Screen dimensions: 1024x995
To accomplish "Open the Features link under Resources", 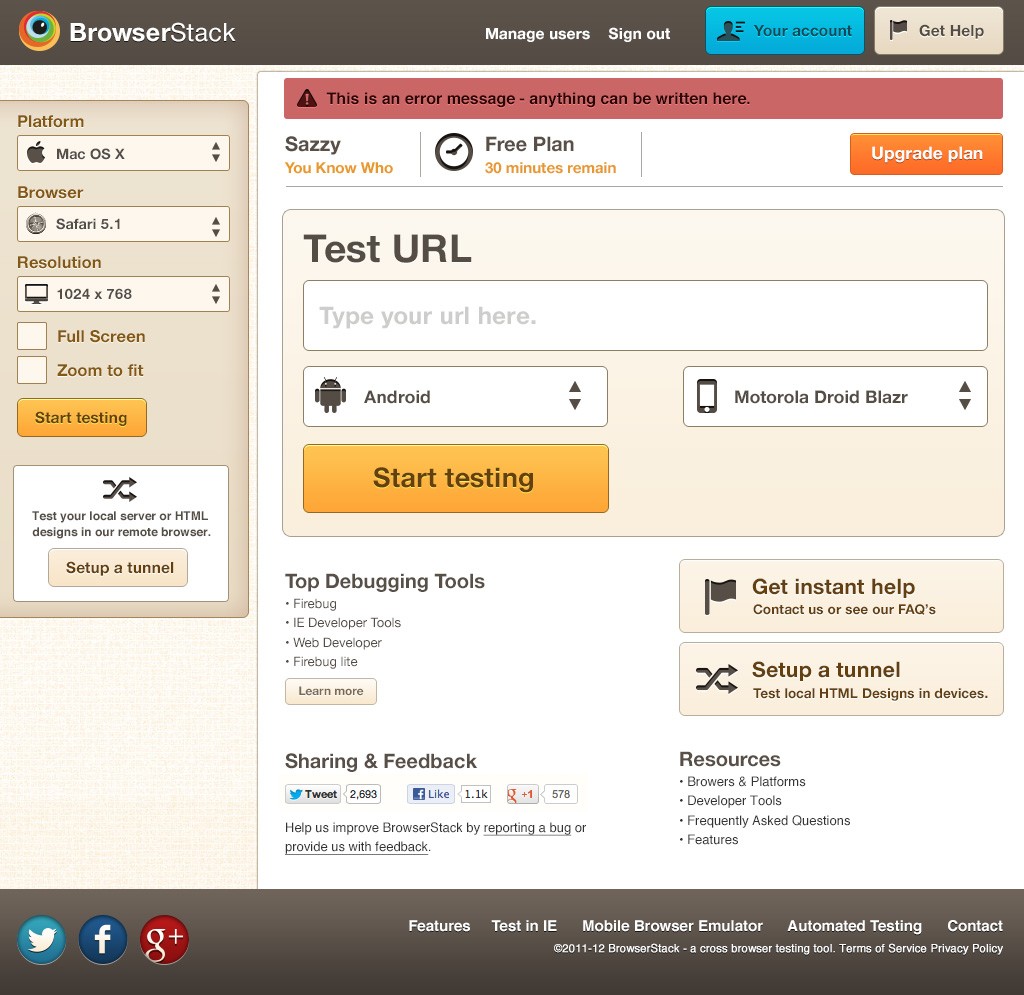I will (x=712, y=840).
